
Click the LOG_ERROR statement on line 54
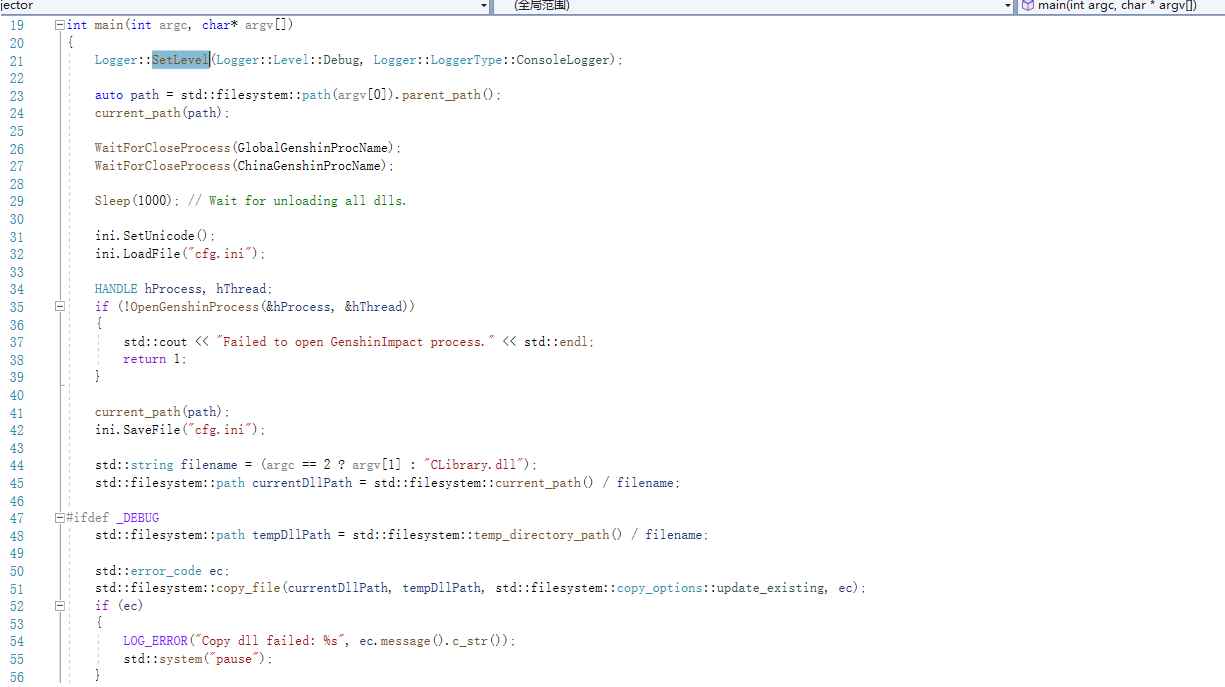tap(155, 640)
